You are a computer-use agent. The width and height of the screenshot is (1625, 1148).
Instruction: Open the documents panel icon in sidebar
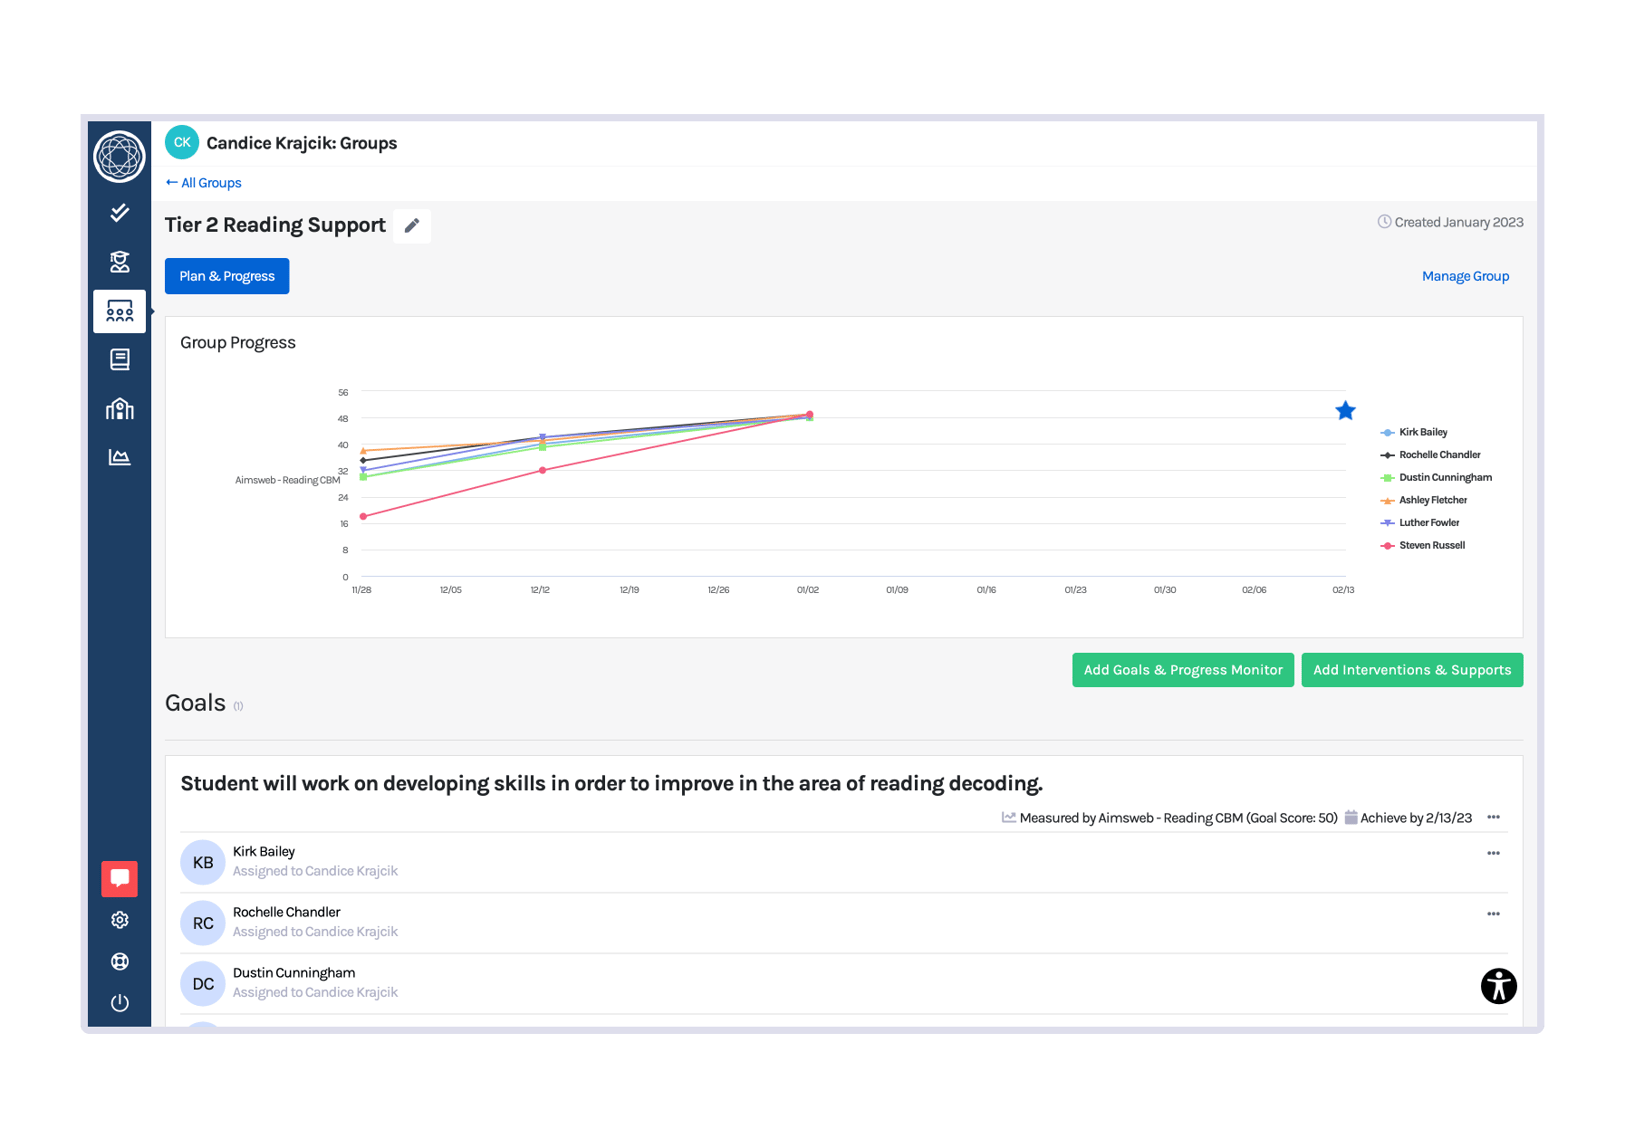[x=119, y=359]
